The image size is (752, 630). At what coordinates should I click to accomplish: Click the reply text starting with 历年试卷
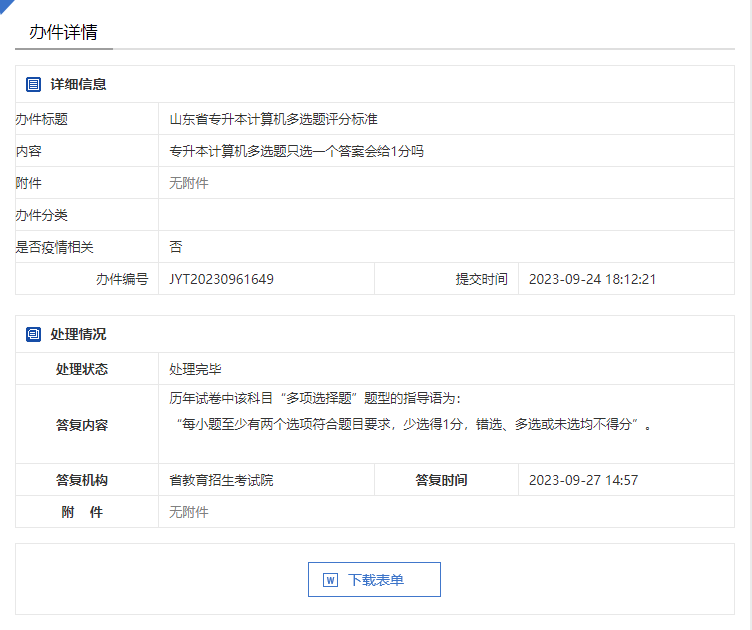(x=315, y=398)
